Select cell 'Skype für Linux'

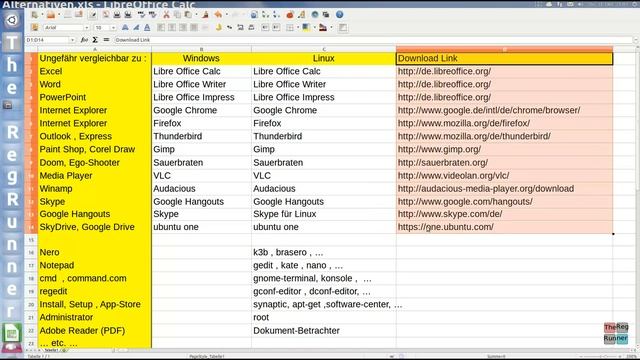324,214
